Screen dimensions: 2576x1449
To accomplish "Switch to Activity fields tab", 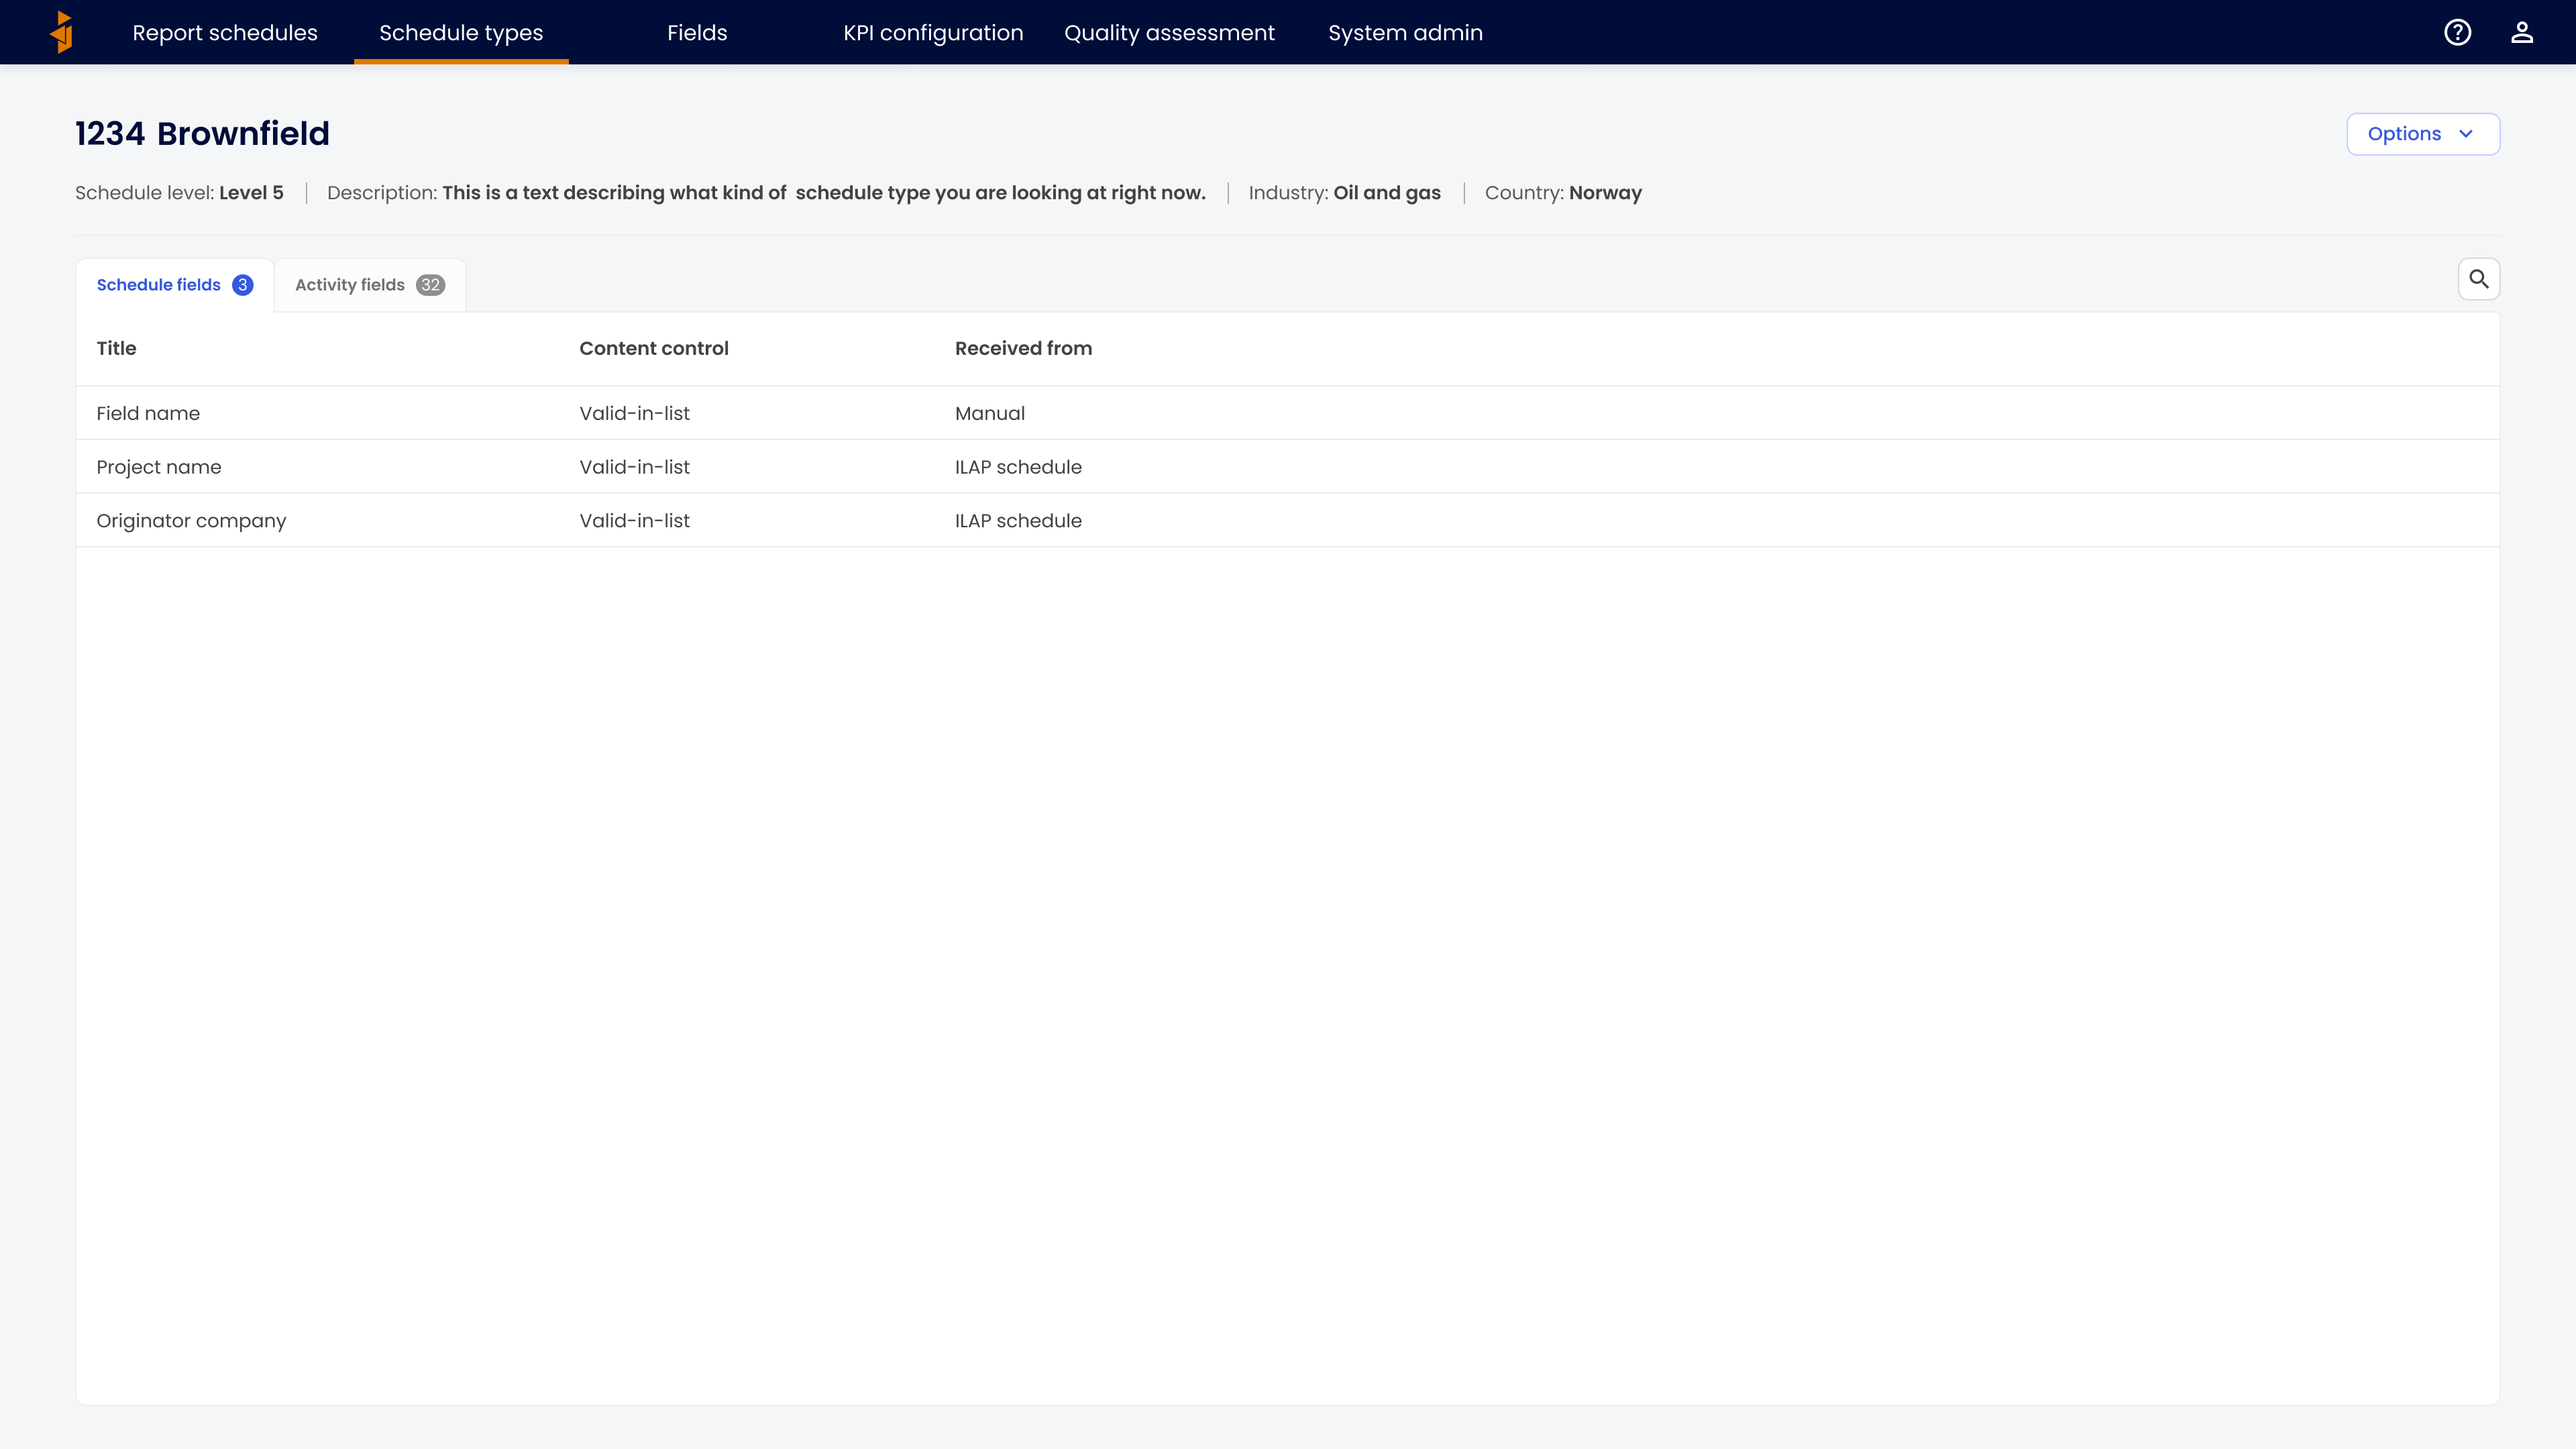I will tap(369, 285).
